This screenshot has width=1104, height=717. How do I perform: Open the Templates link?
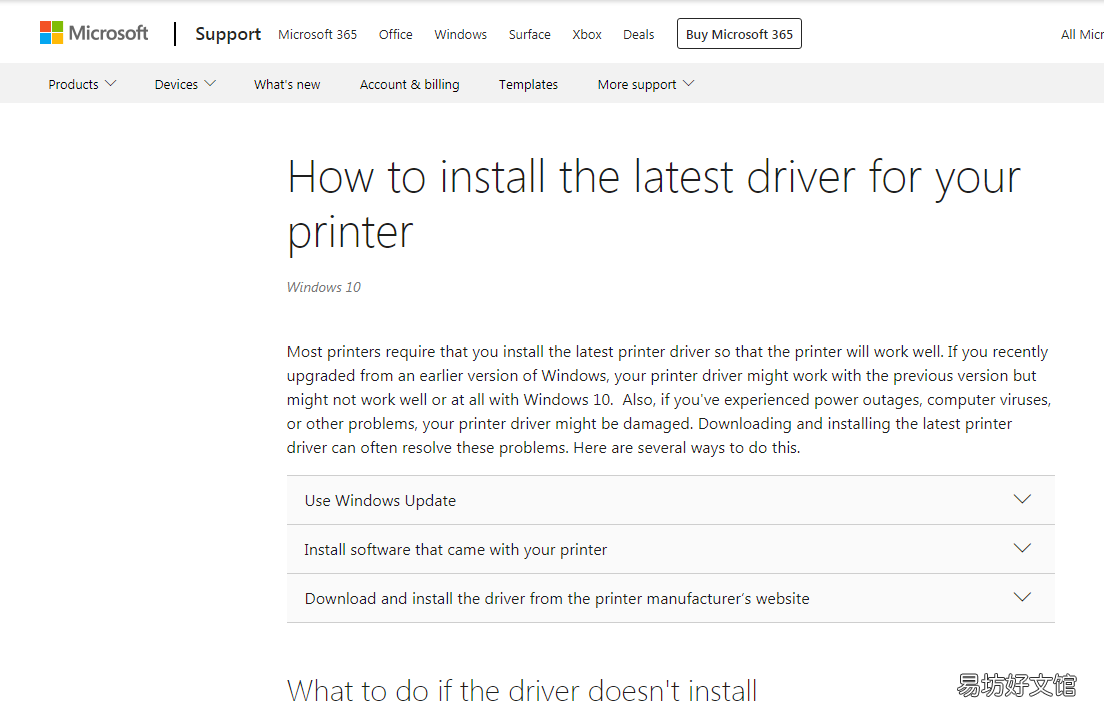(x=528, y=85)
